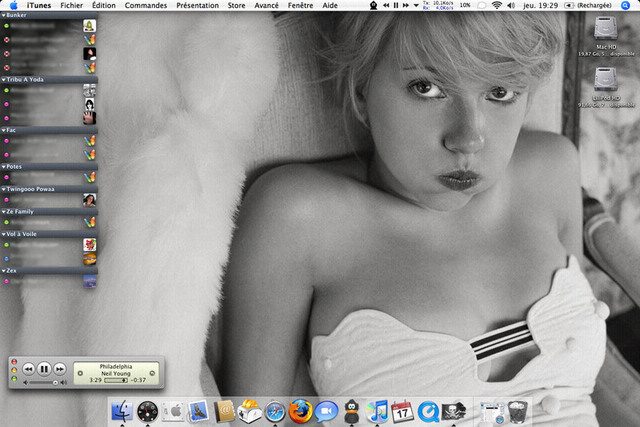The height and width of the screenshot is (427, 640).
Task: Click the battery Rechargée status item
Action: coord(588,5)
